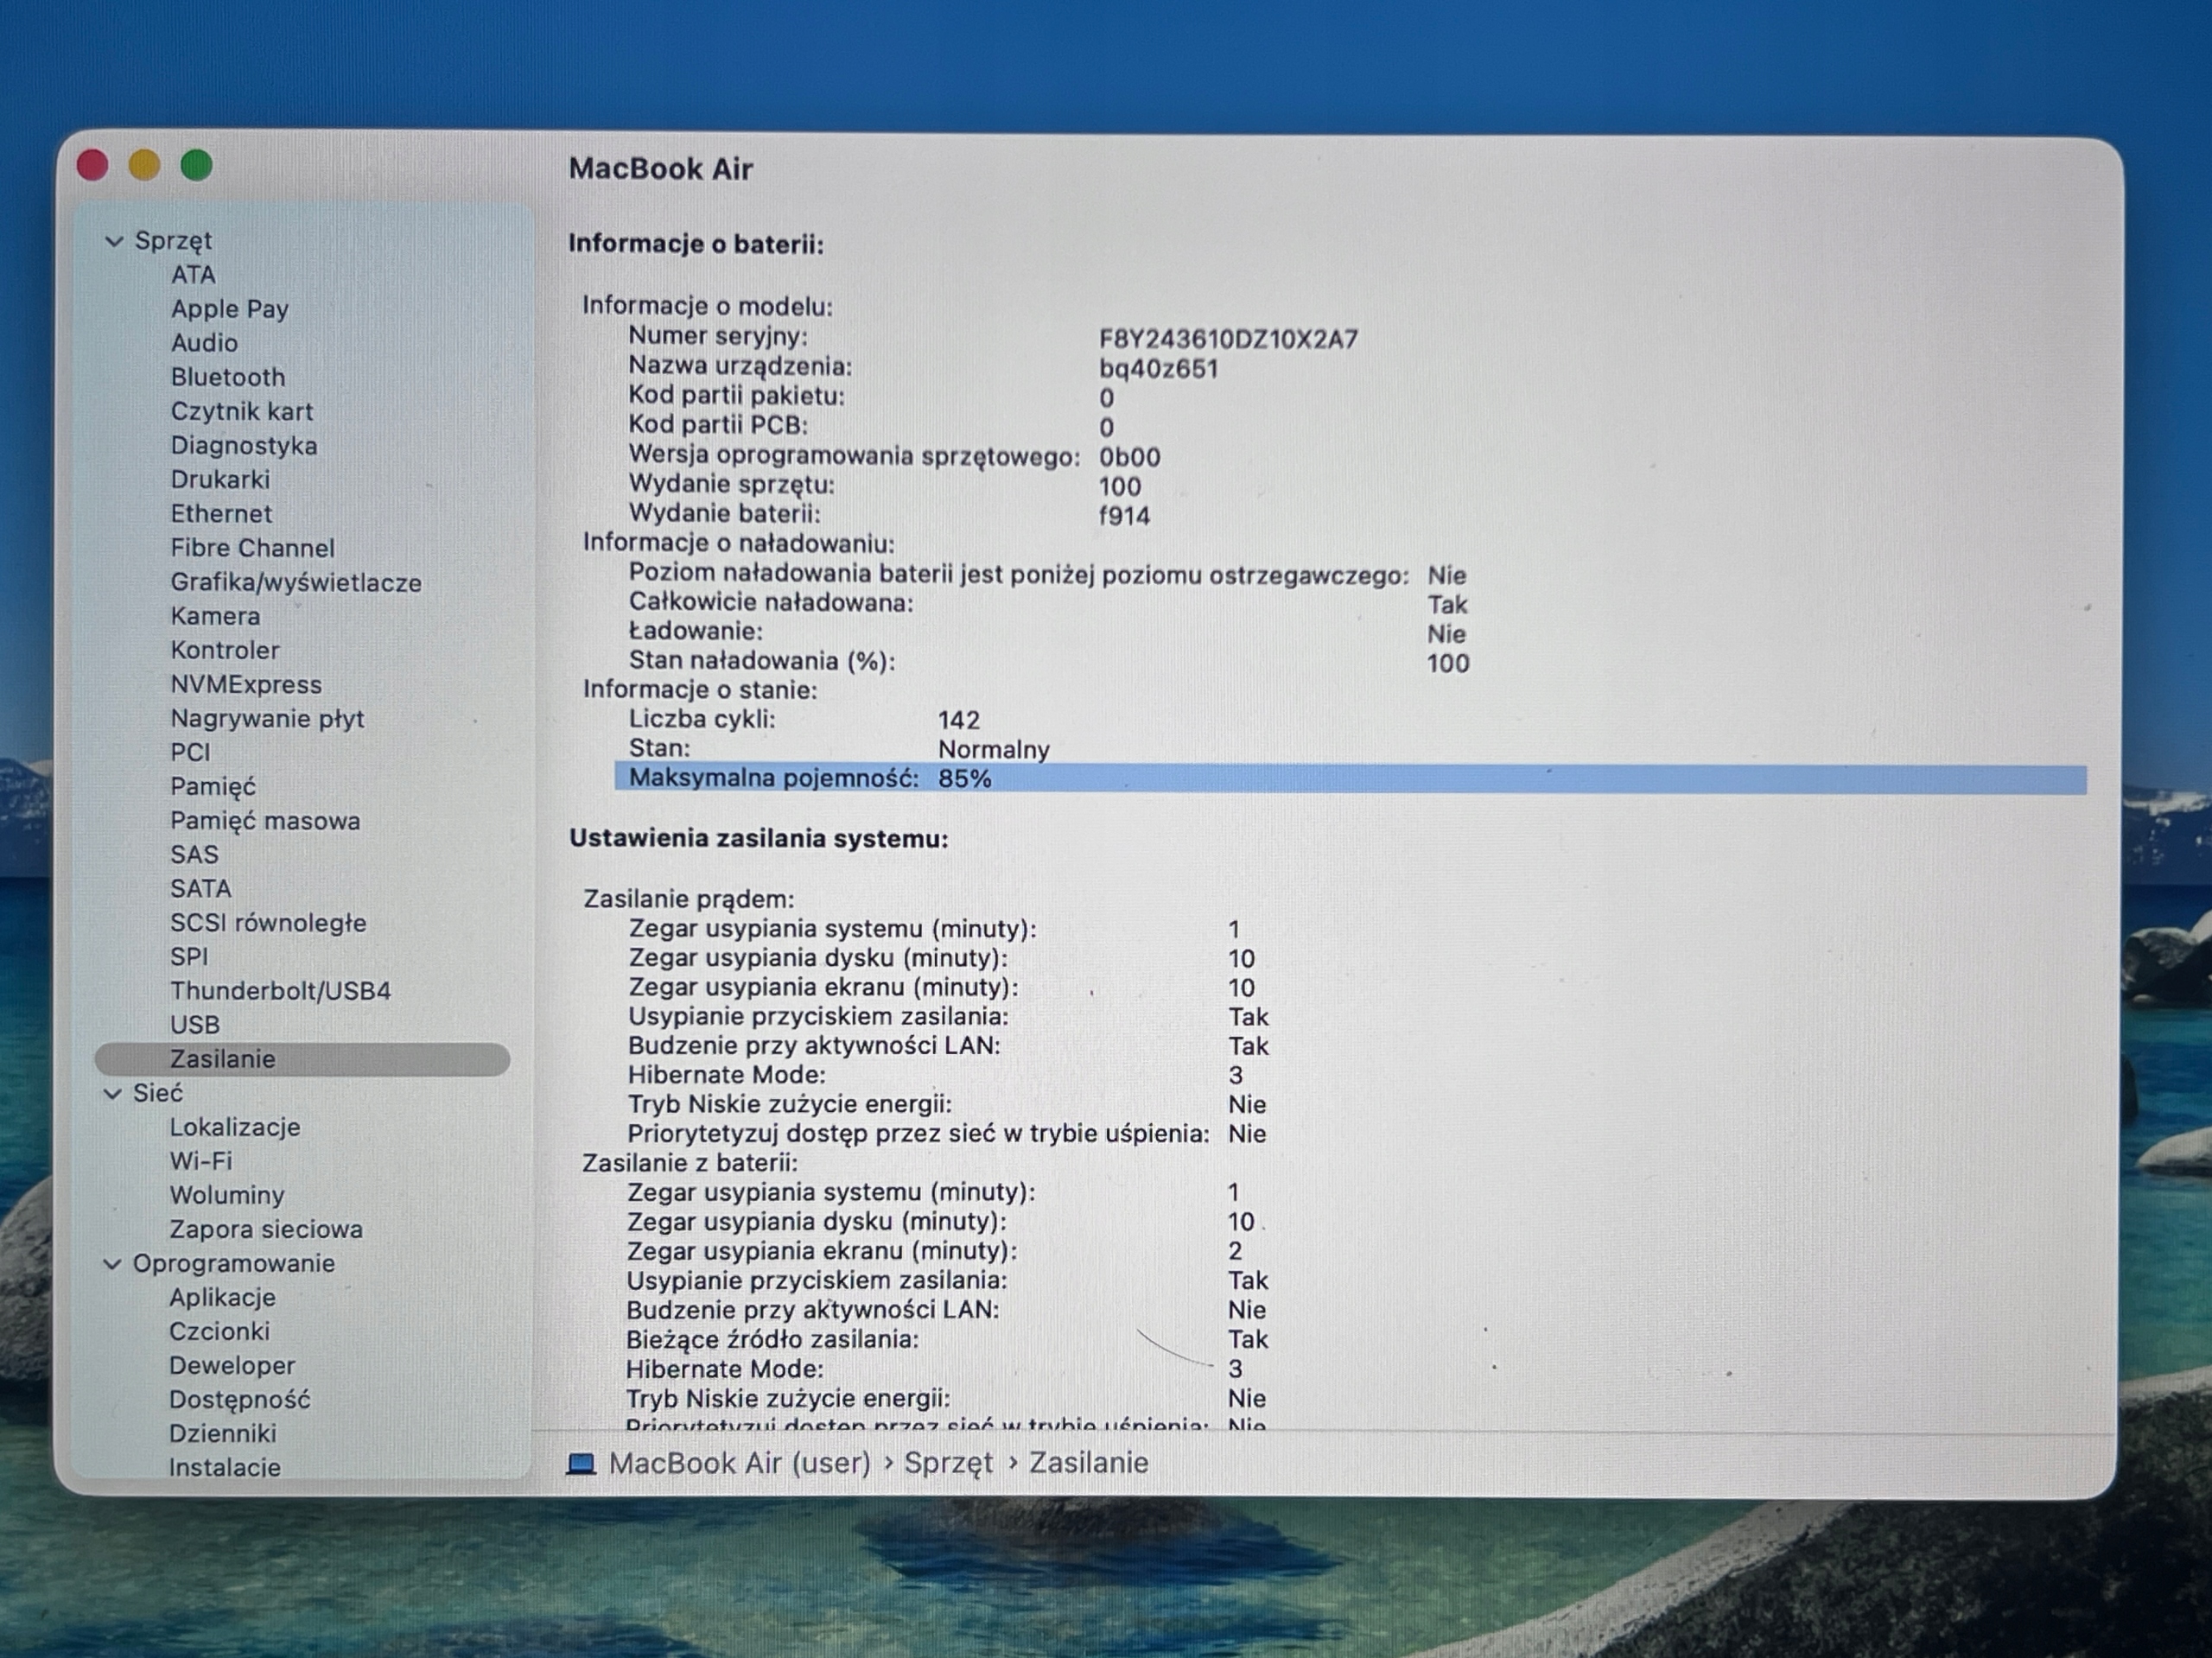Open SCSI równoległe in the sidebar
Image resolution: width=2212 pixels, height=1658 pixels.
[x=268, y=923]
